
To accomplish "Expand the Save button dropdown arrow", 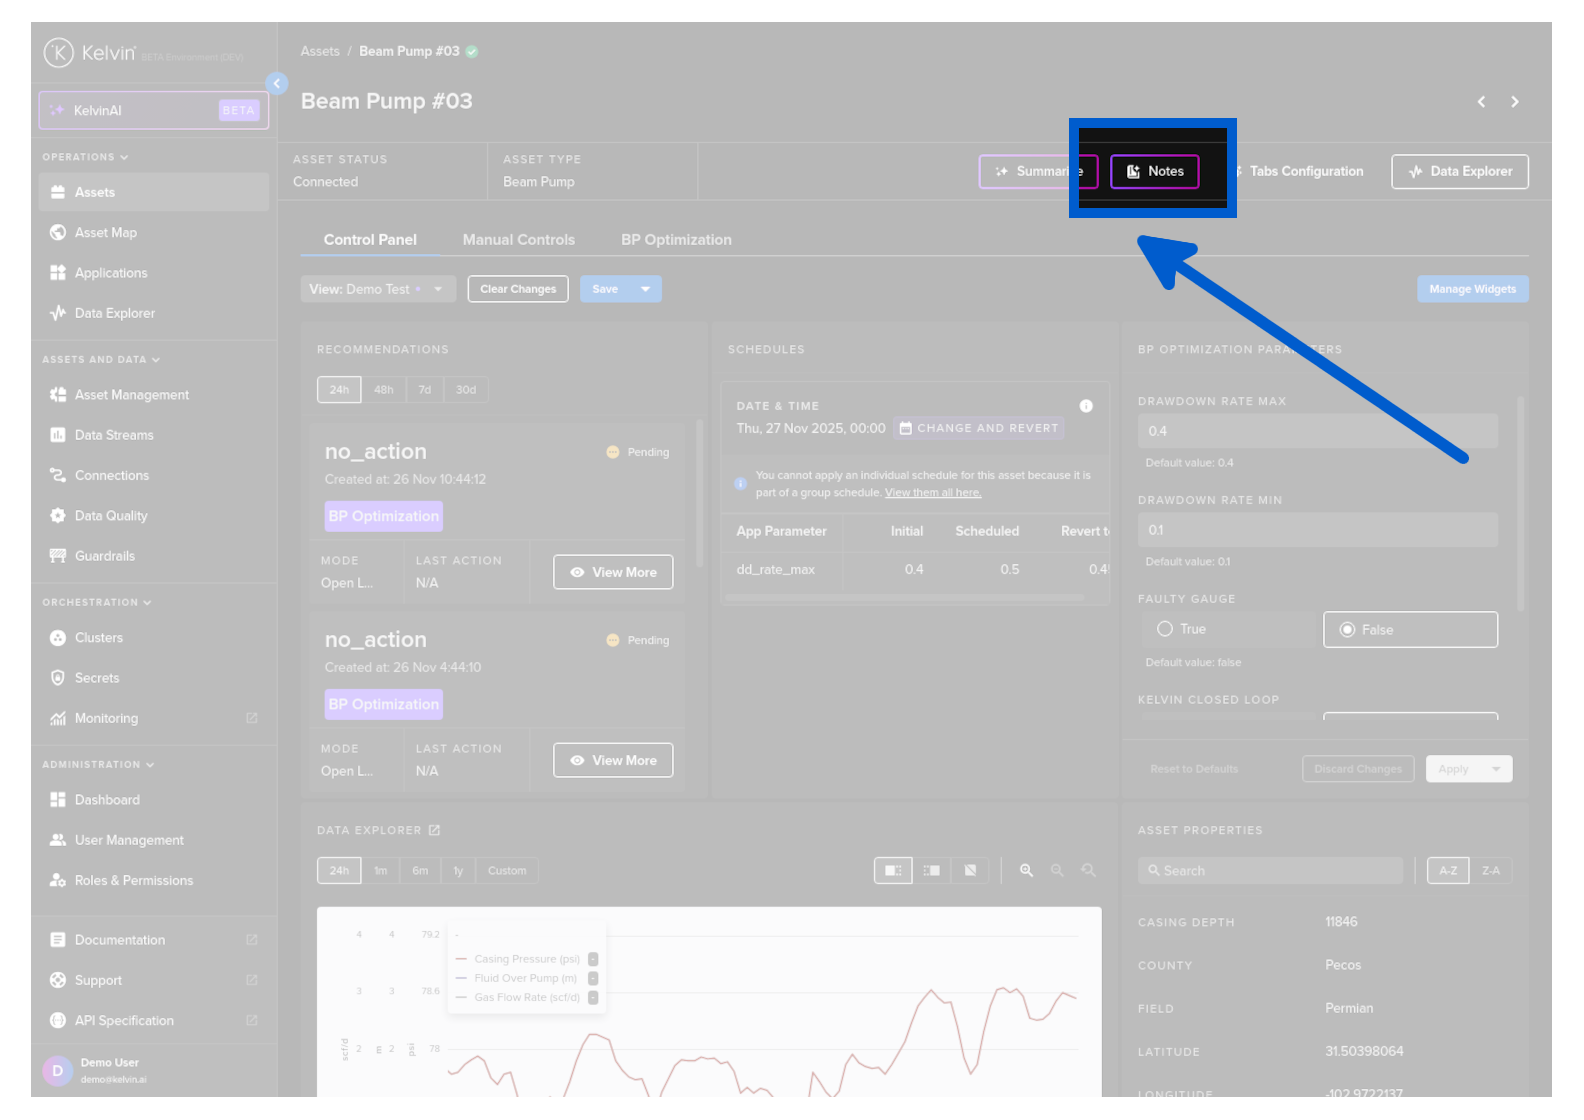I will tap(646, 289).
